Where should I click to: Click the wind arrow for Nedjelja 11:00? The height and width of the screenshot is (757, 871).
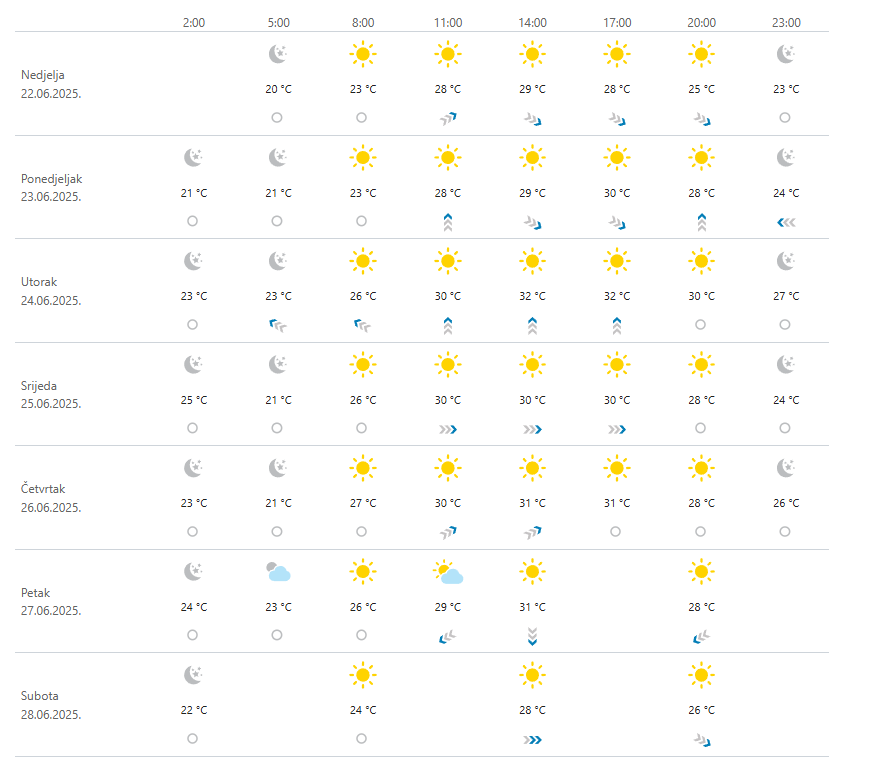pos(448,118)
